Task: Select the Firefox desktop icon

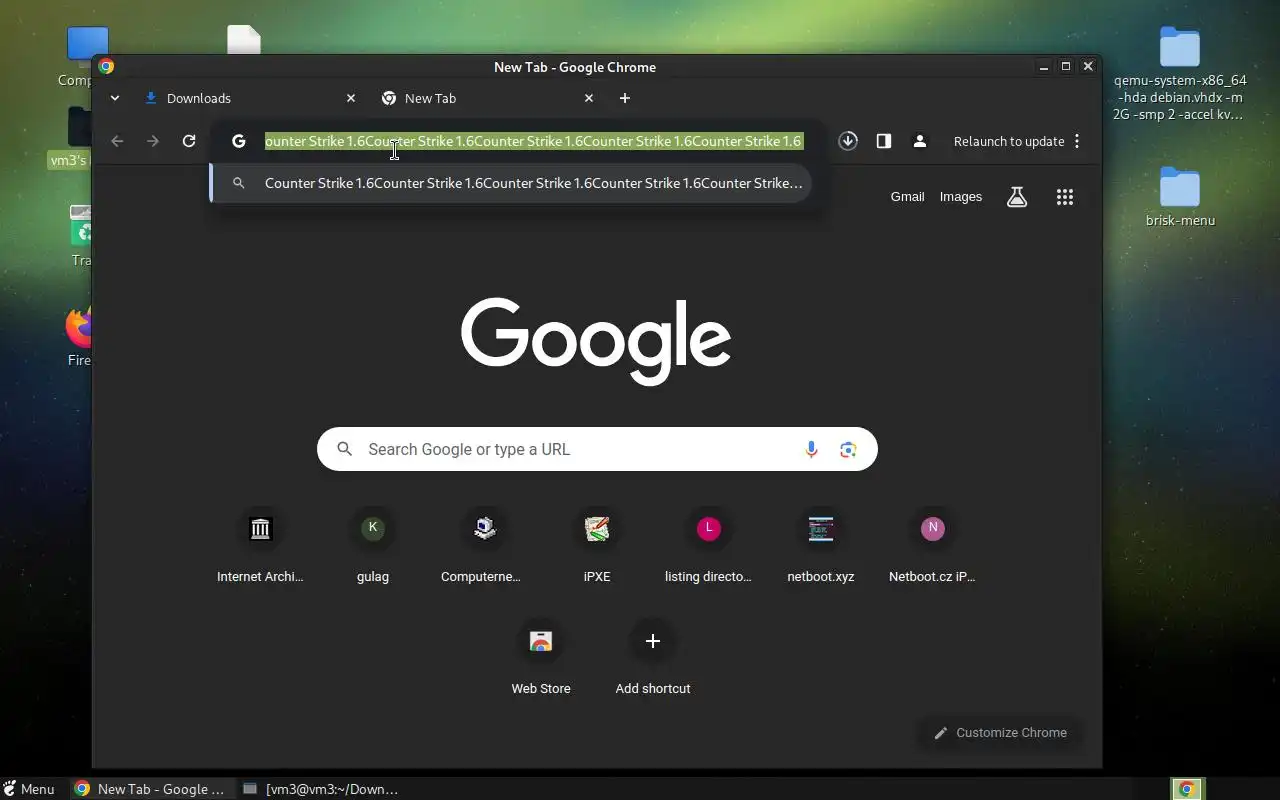Action: [79, 337]
